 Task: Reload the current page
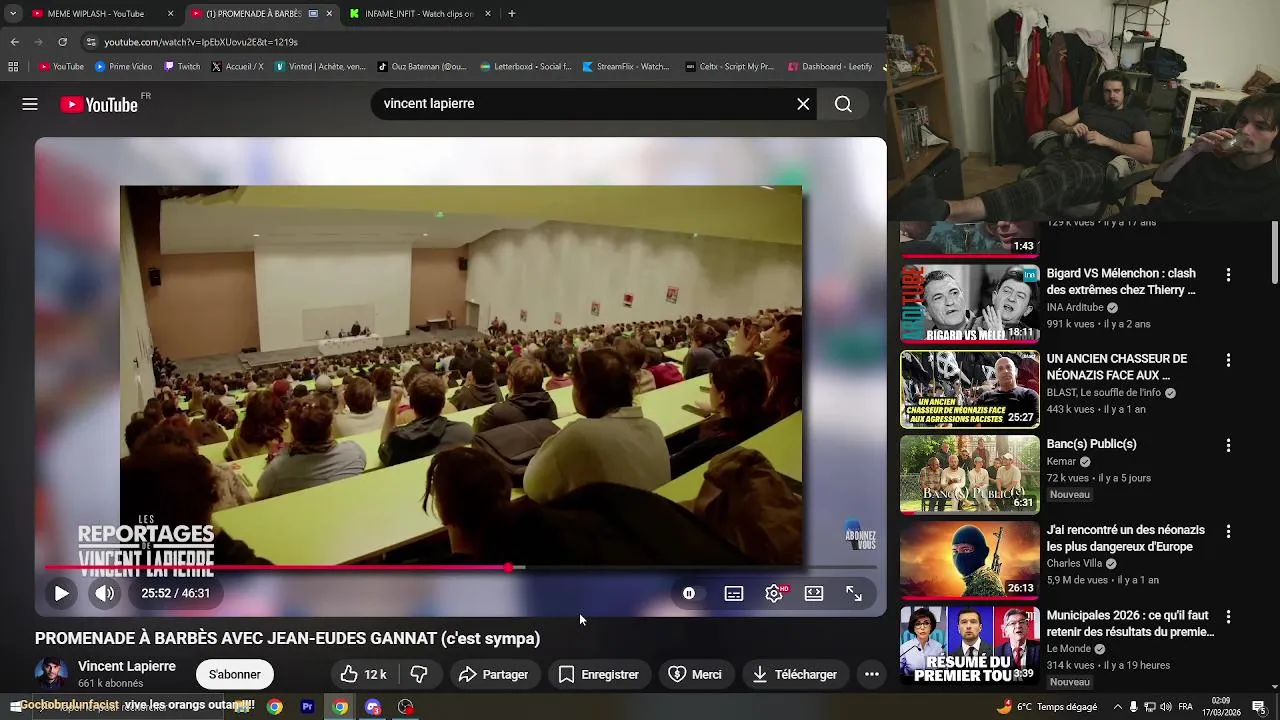[62, 42]
